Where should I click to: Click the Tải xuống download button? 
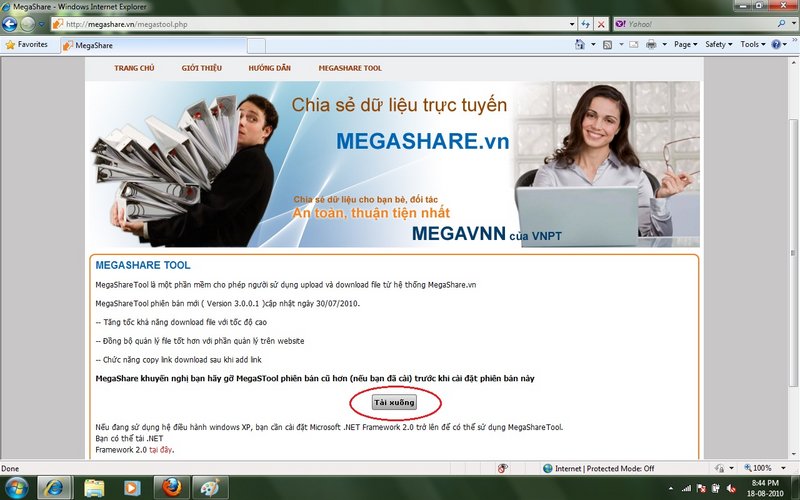click(x=395, y=401)
